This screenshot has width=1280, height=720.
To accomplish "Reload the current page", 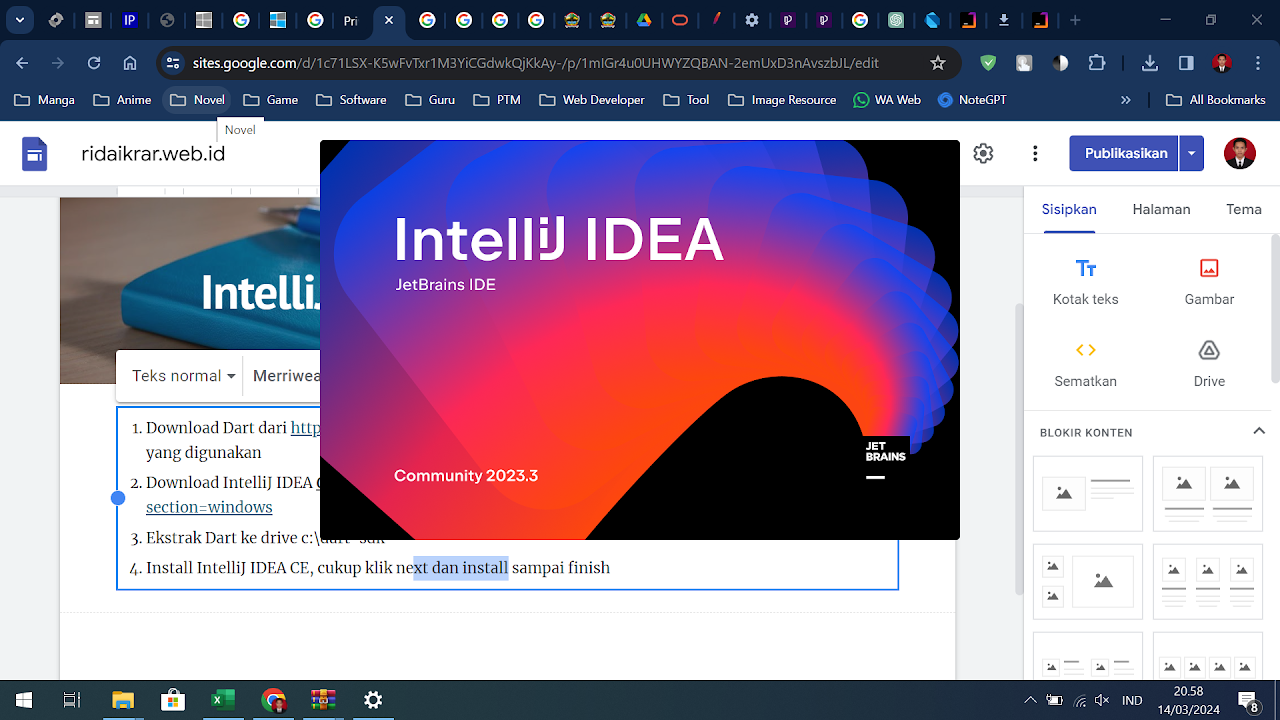I will pyautogui.click(x=94, y=63).
